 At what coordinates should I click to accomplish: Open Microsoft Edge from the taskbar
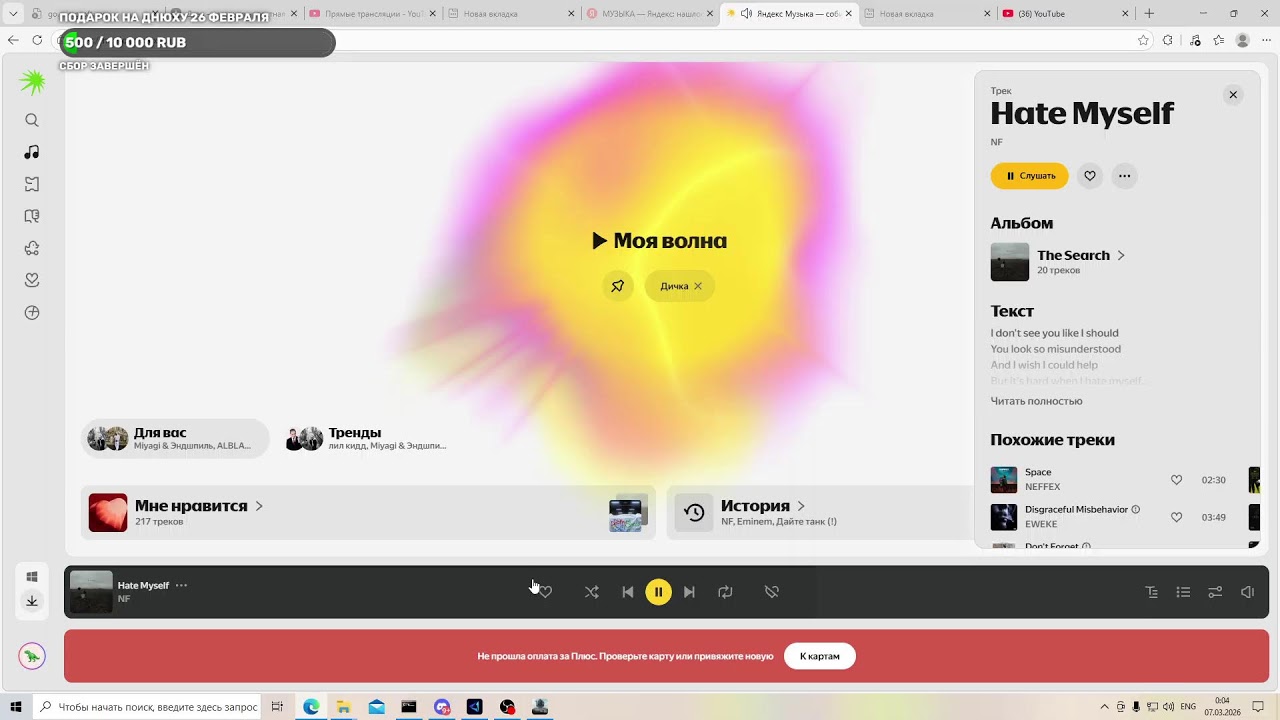tap(311, 707)
